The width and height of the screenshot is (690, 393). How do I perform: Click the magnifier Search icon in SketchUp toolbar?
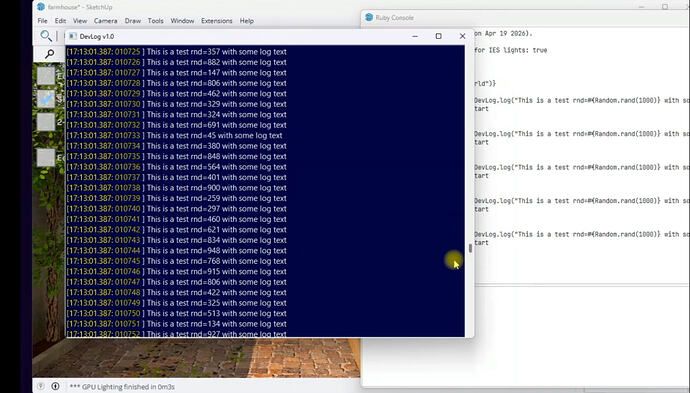[x=46, y=36]
